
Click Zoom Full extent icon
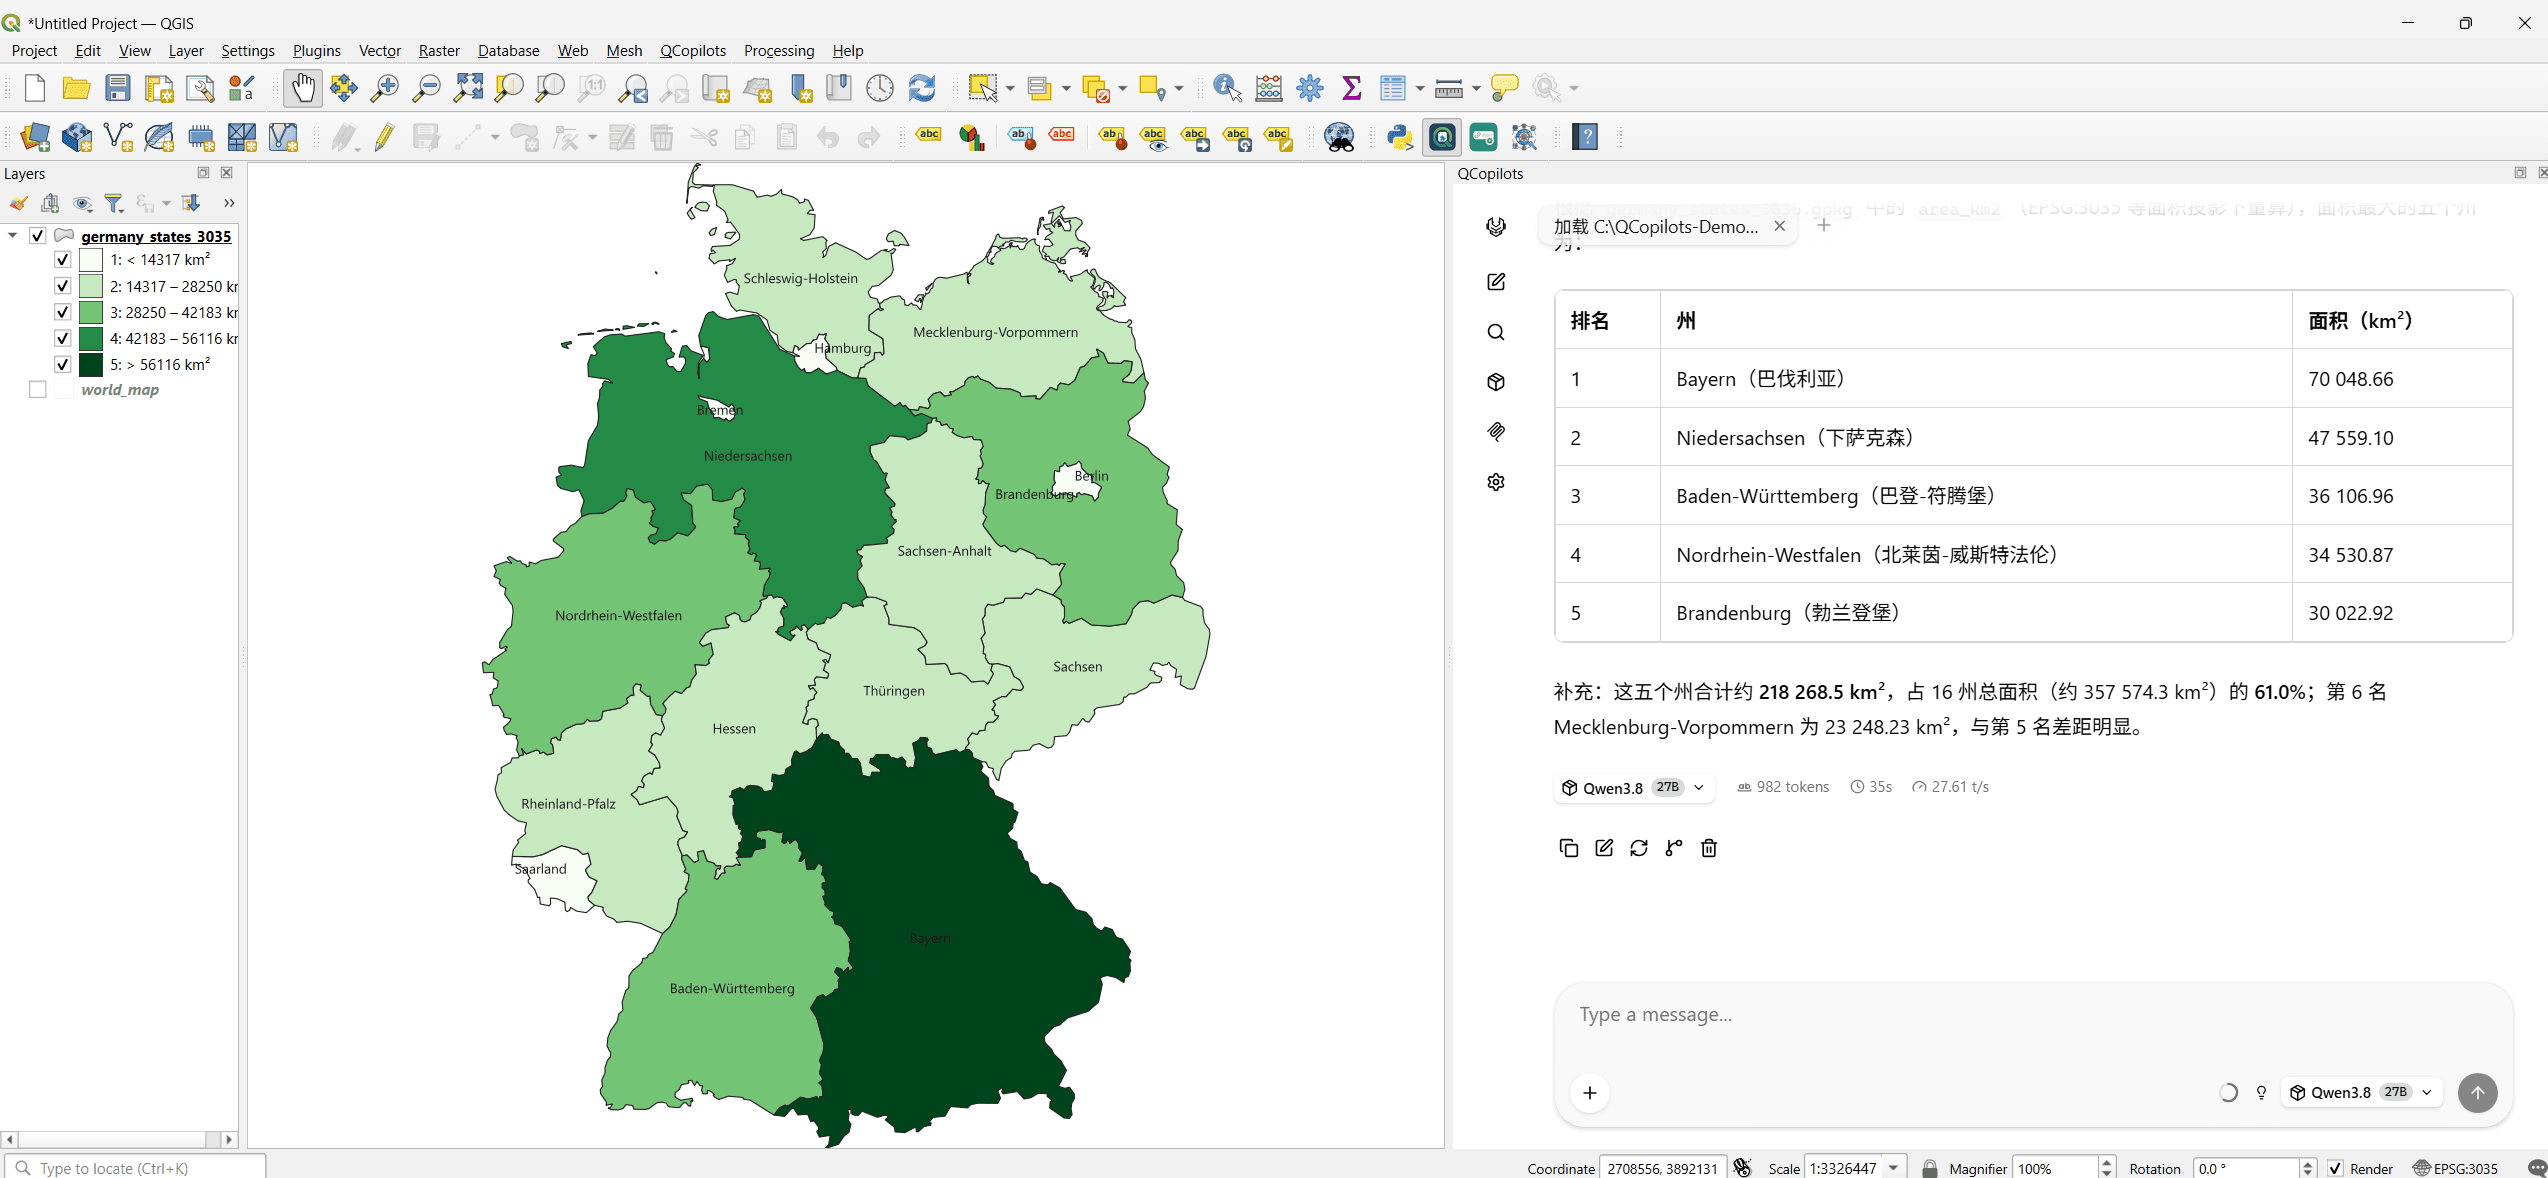468,88
